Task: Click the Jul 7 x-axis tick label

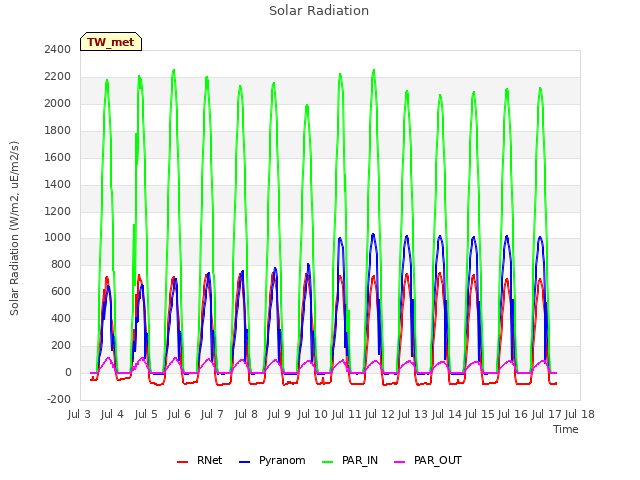Action: (212, 414)
